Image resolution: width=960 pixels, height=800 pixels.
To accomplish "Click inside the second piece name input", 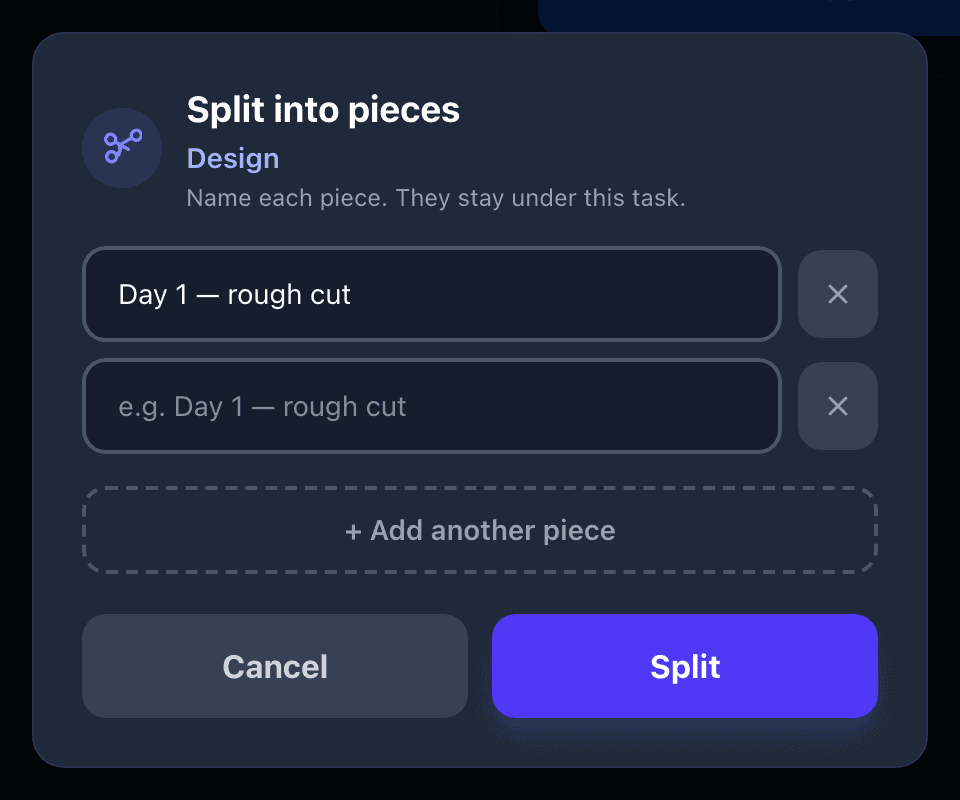I will 432,406.
